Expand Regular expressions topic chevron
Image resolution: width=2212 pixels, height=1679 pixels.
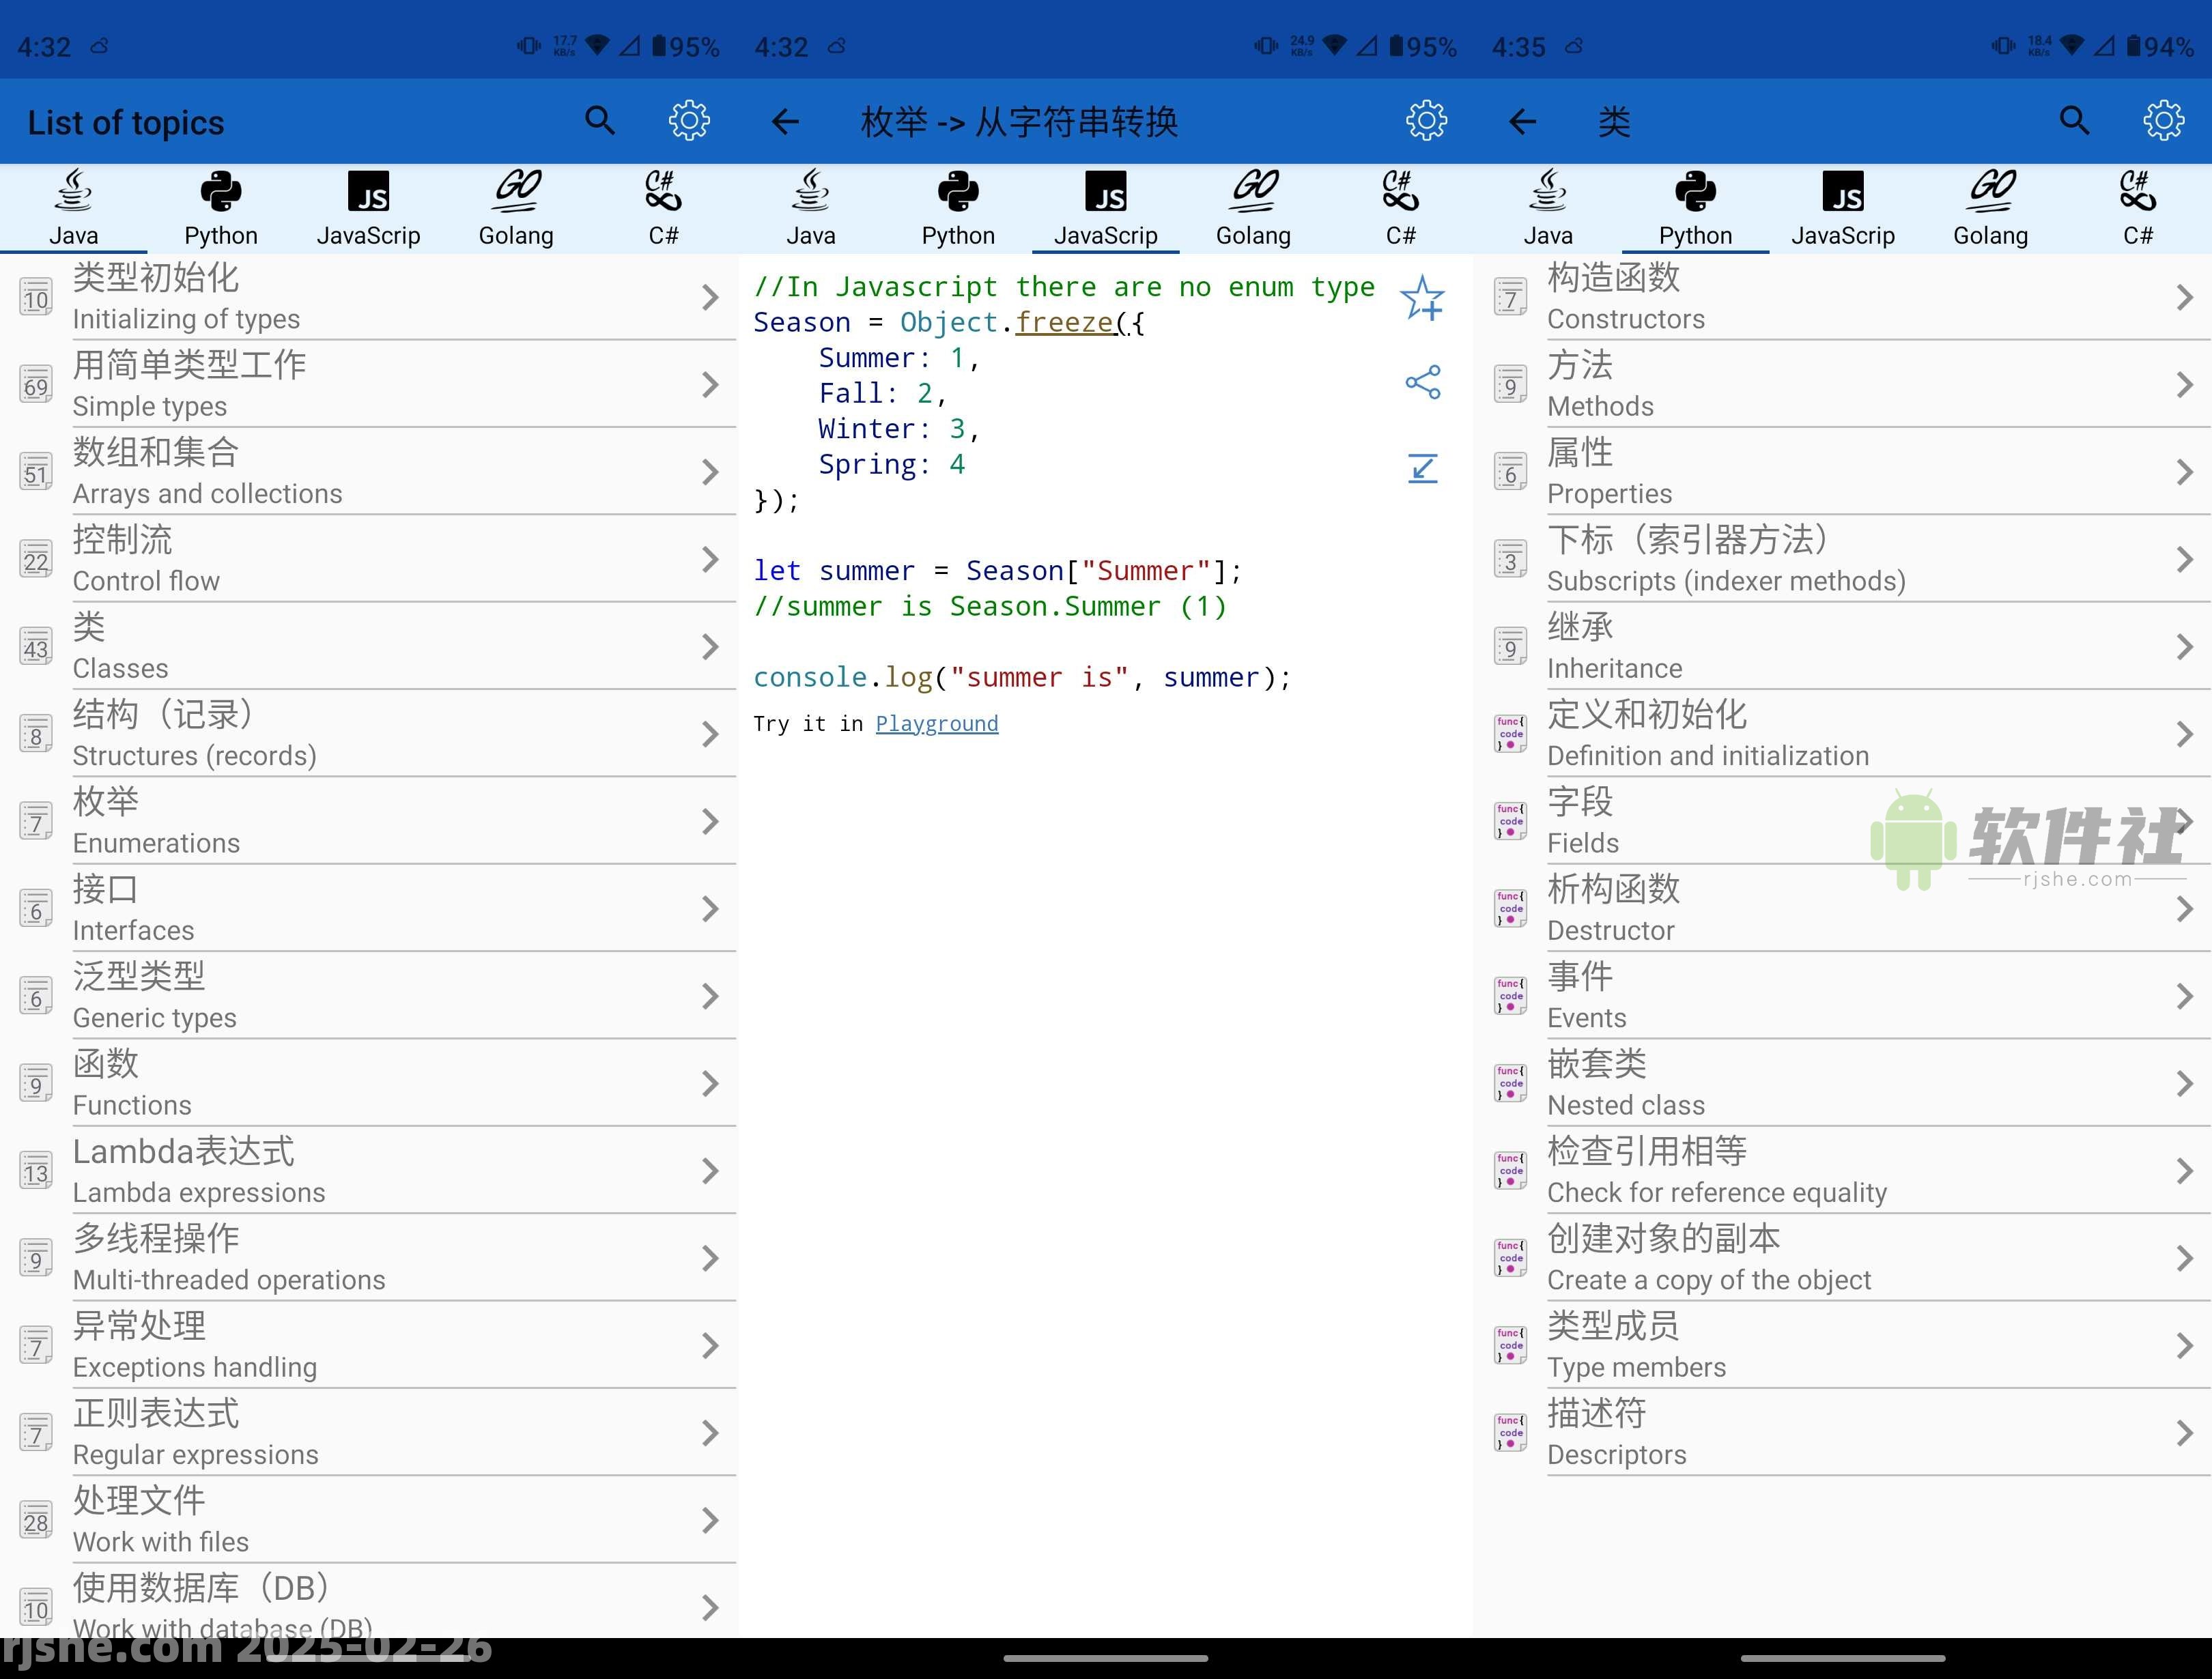tap(710, 1433)
